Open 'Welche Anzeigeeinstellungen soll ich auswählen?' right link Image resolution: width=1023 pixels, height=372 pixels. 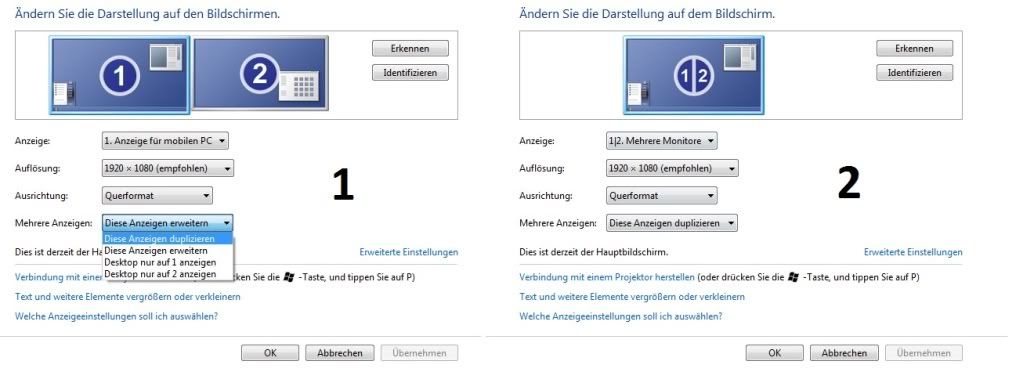(x=620, y=317)
